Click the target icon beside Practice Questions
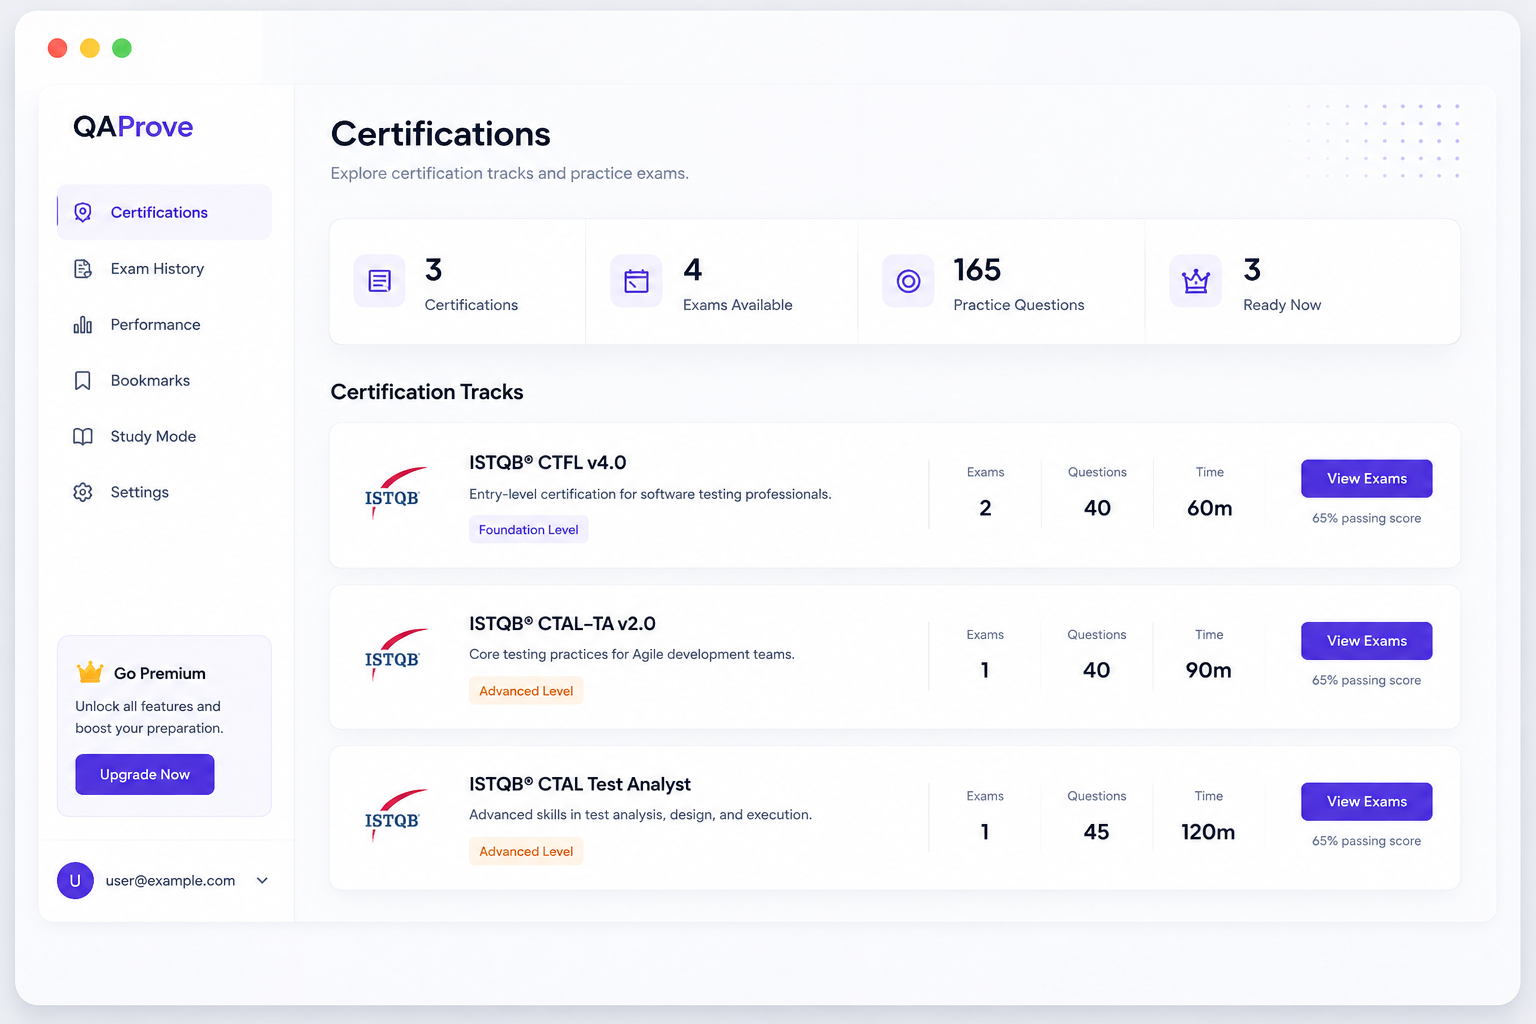The width and height of the screenshot is (1536, 1024). 908,281
